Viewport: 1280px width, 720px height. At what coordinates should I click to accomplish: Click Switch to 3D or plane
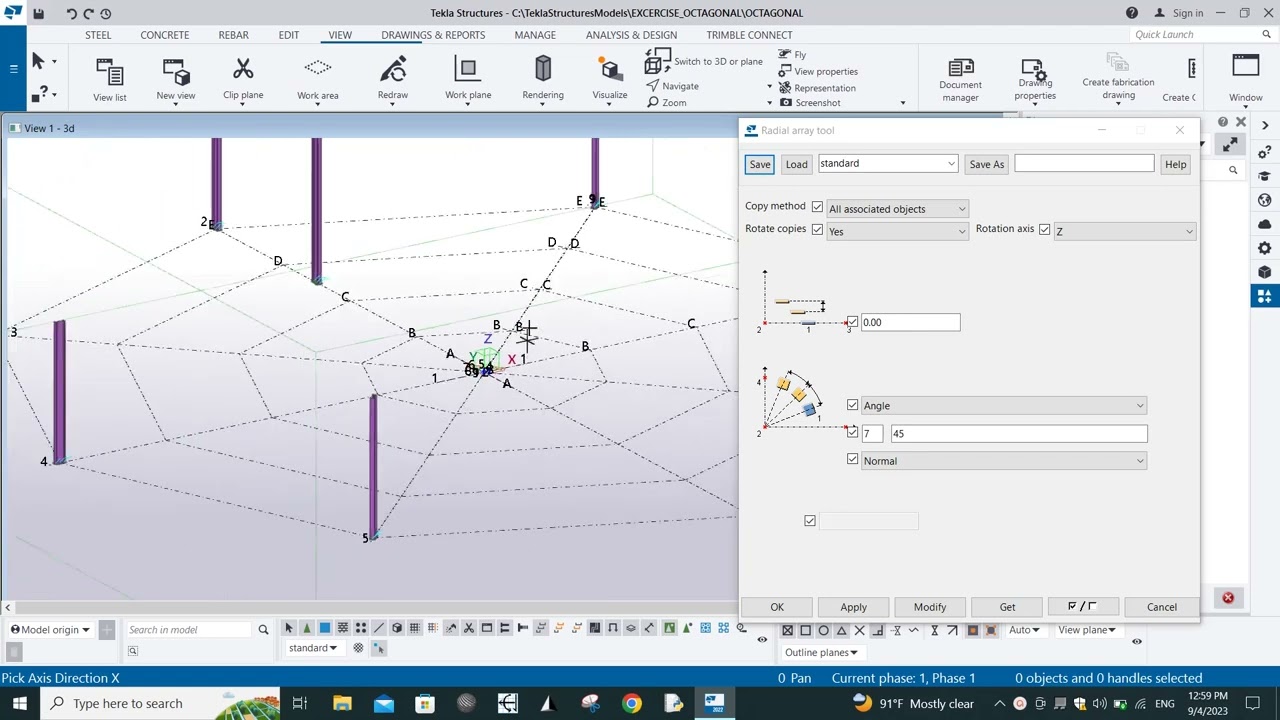click(704, 62)
